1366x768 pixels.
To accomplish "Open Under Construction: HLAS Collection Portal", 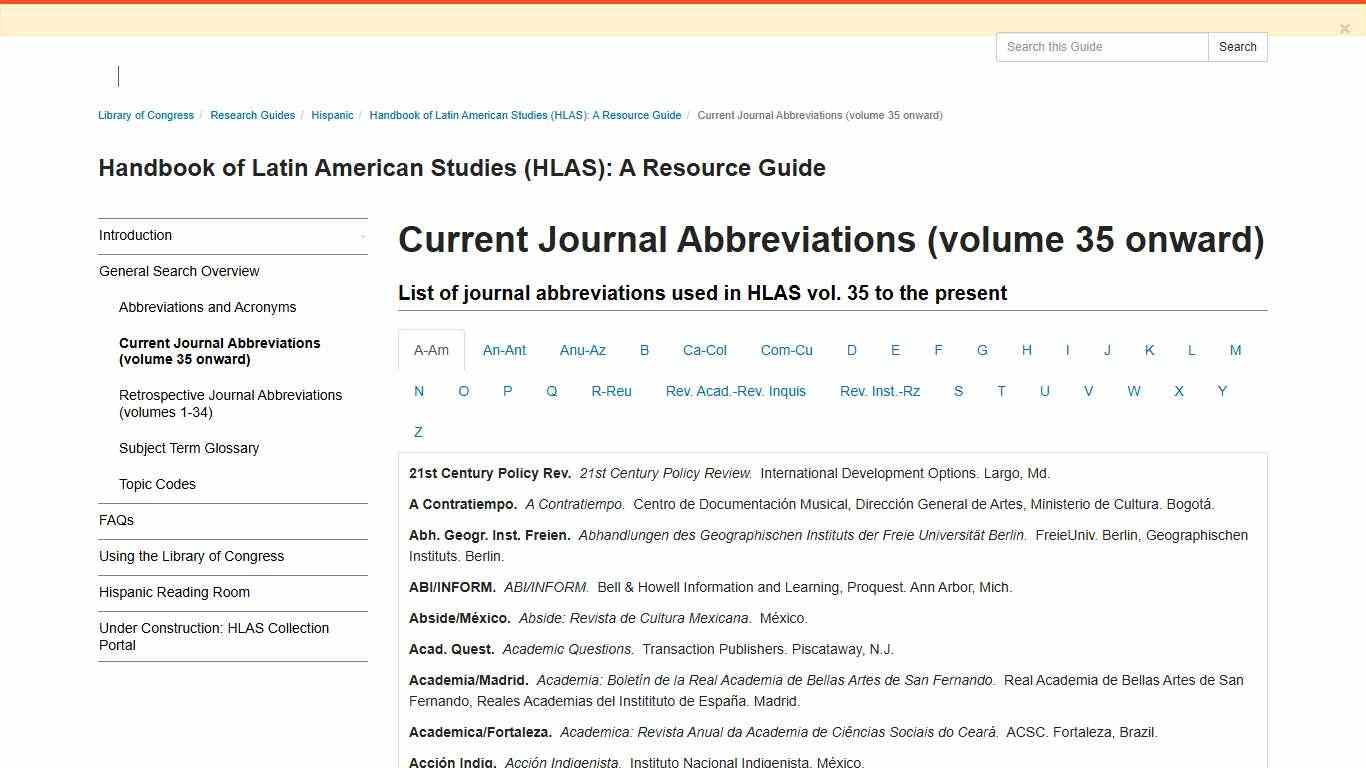I will [213, 636].
